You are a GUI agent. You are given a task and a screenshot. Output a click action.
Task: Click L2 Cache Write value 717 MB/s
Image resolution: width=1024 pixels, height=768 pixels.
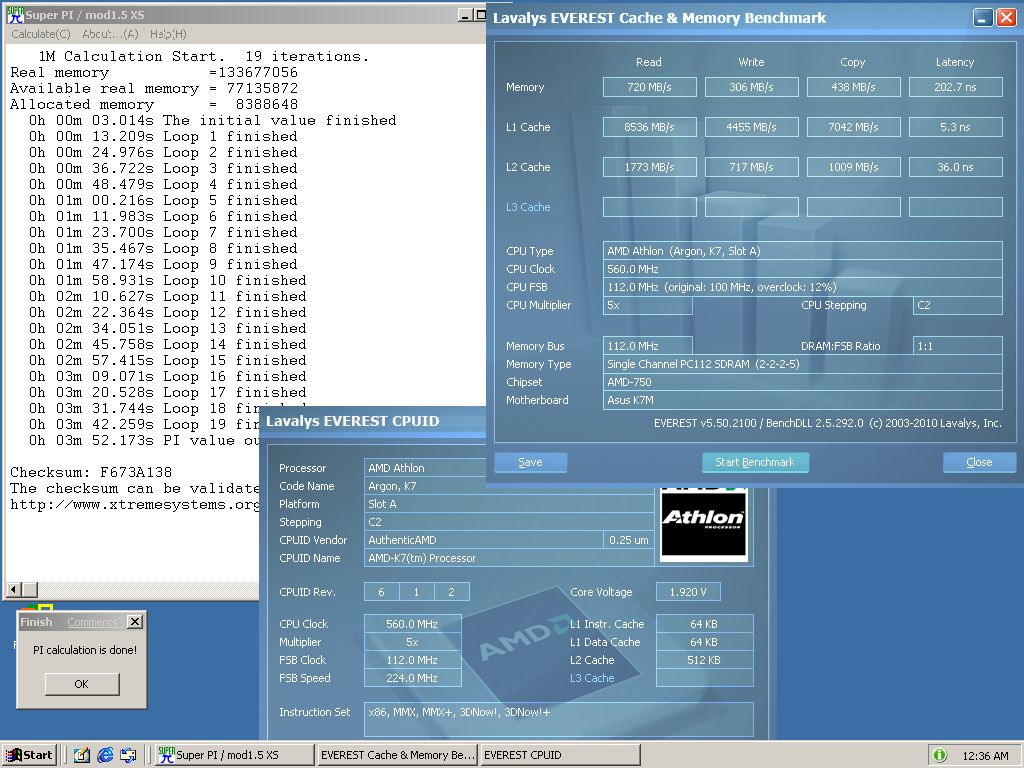coord(752,167)
